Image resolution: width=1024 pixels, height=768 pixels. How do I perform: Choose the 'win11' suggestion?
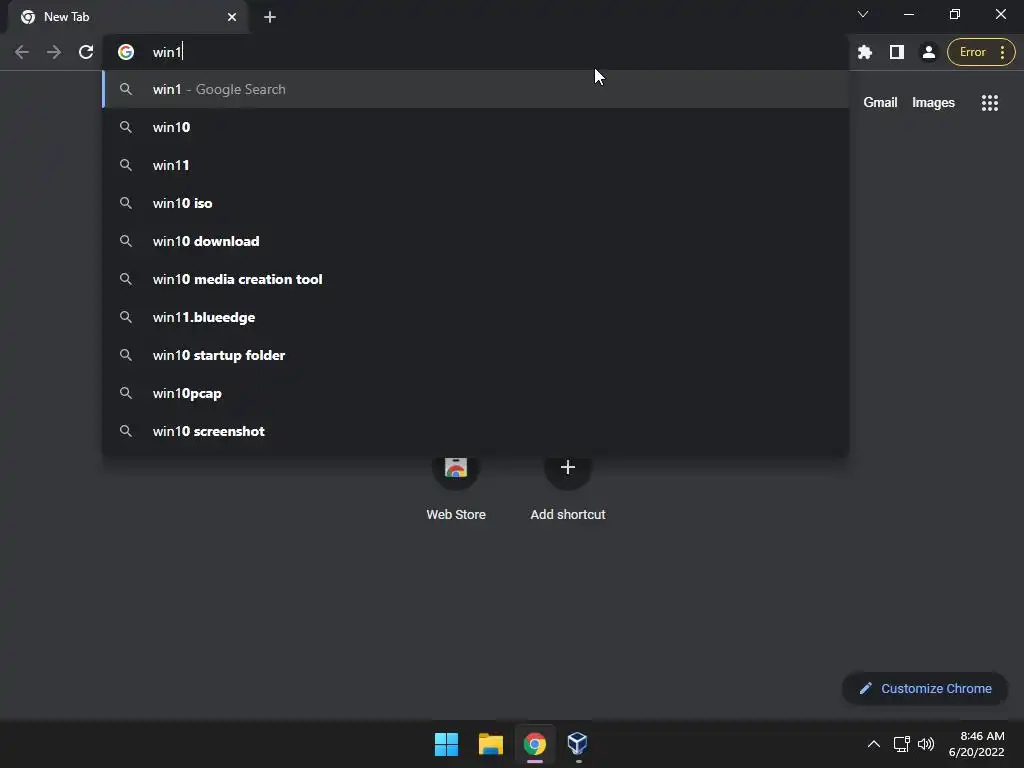click(475, 165)
